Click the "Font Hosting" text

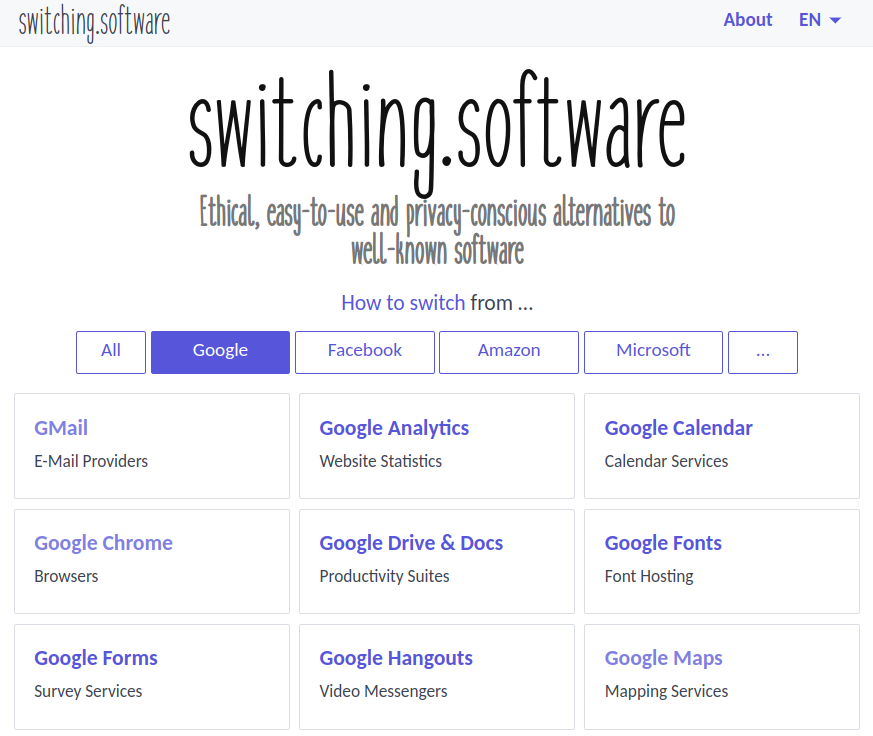pos(649,576)
